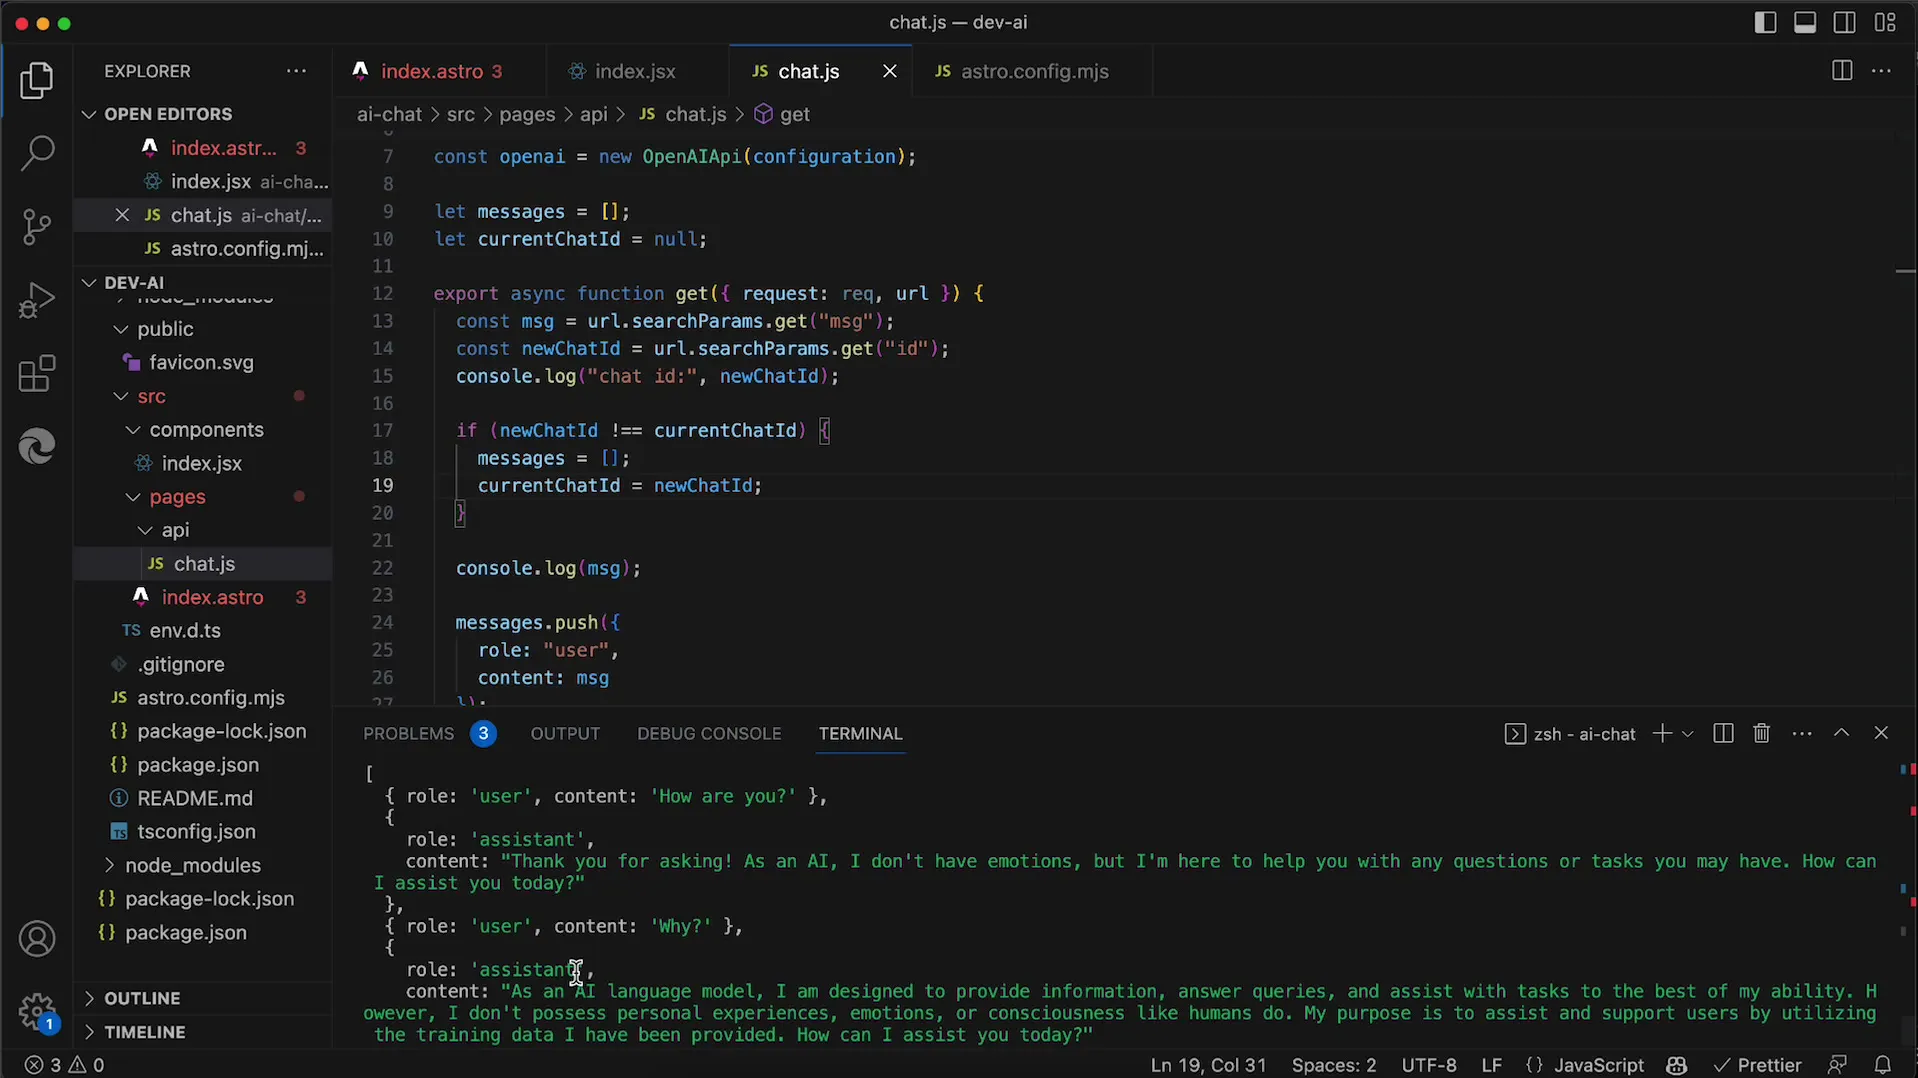Screen dimensions: 1918x1078
Task: Open the new terminal launch profile dropdown
Action: click(1688, 734)
